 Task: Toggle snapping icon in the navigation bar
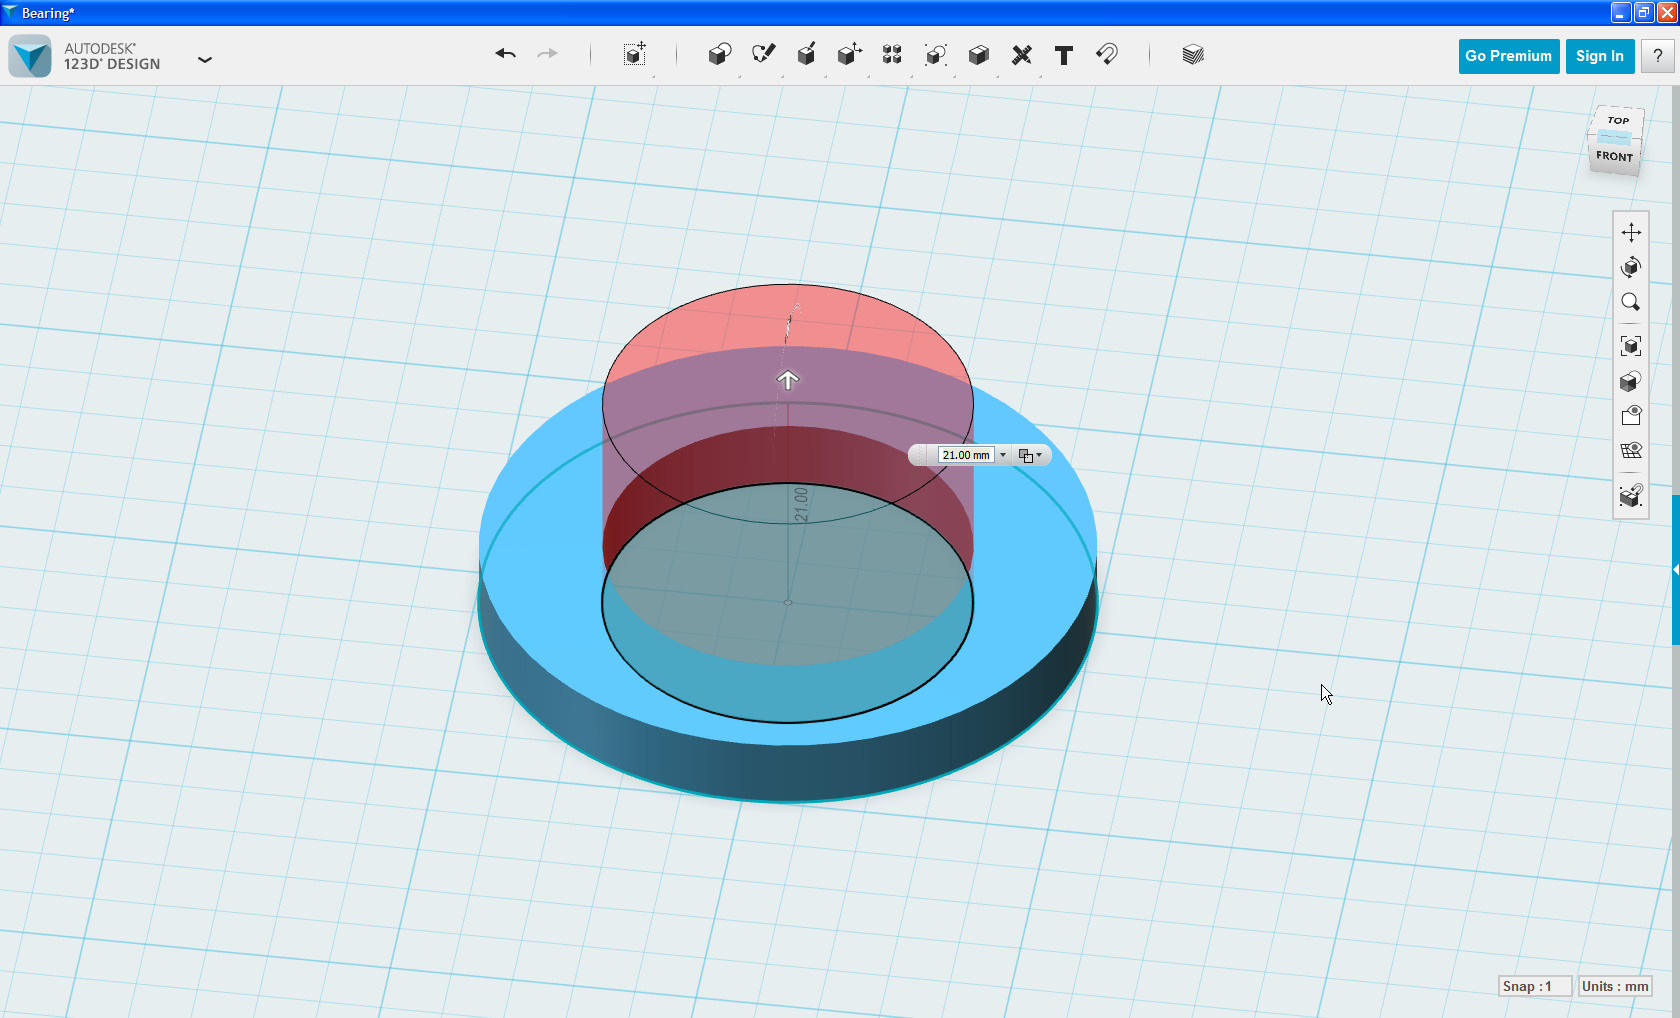(x=1631, y=495)
